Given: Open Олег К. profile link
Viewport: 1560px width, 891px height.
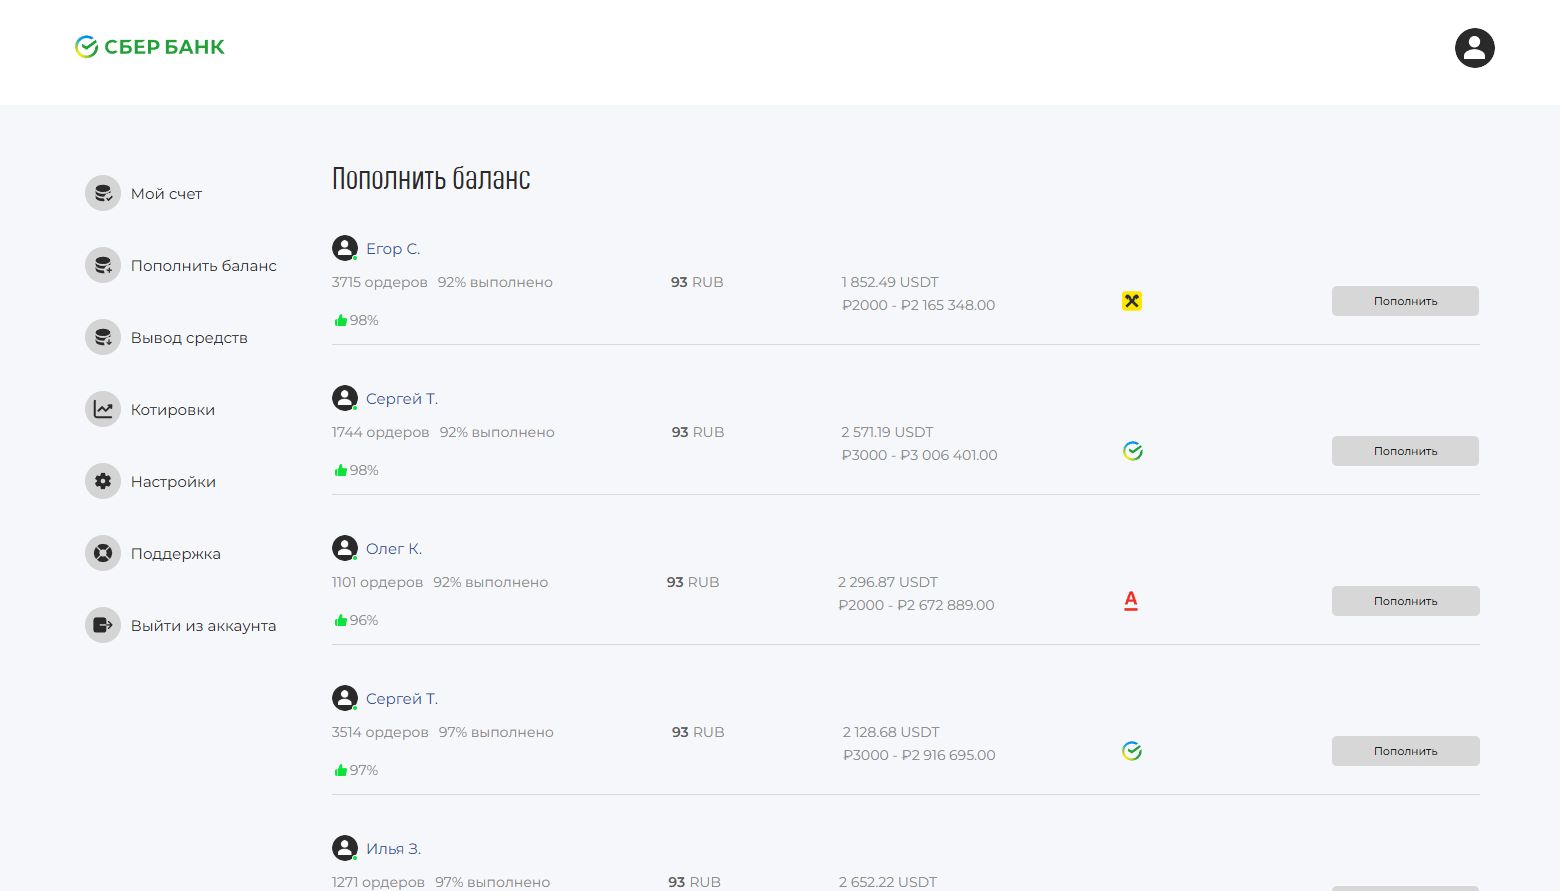Looking at the screenshot, I should coord(394,549).
